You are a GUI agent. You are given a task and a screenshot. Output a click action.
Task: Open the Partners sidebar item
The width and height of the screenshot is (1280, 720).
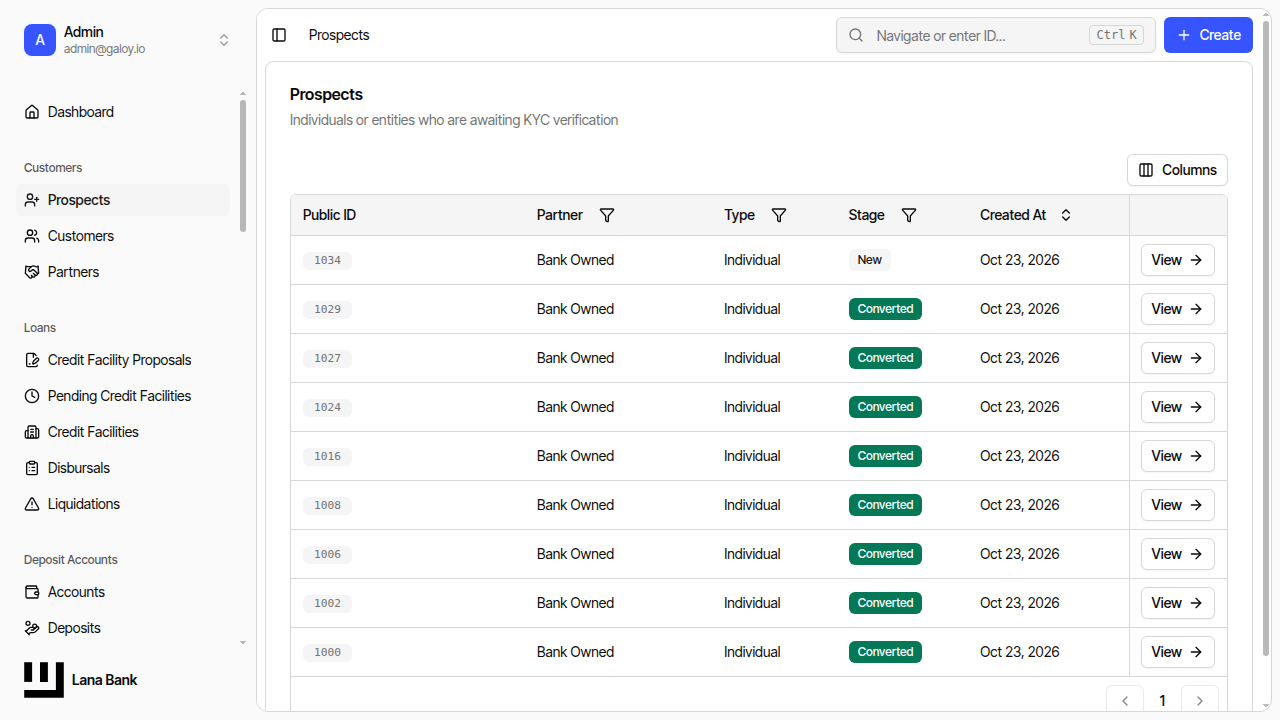[x=123, y=272]
